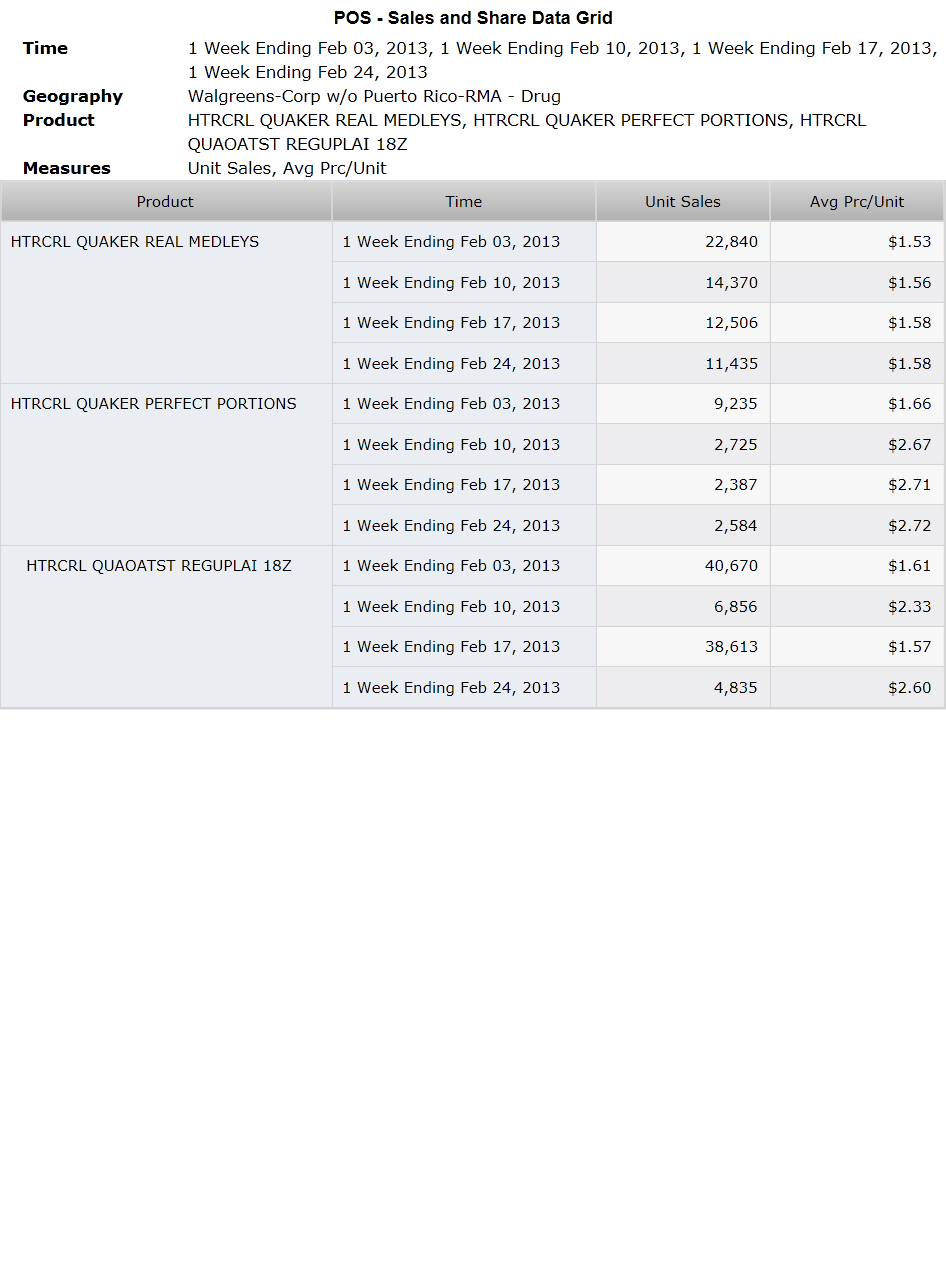Select the $1.66 average price cell

point(857,404)
